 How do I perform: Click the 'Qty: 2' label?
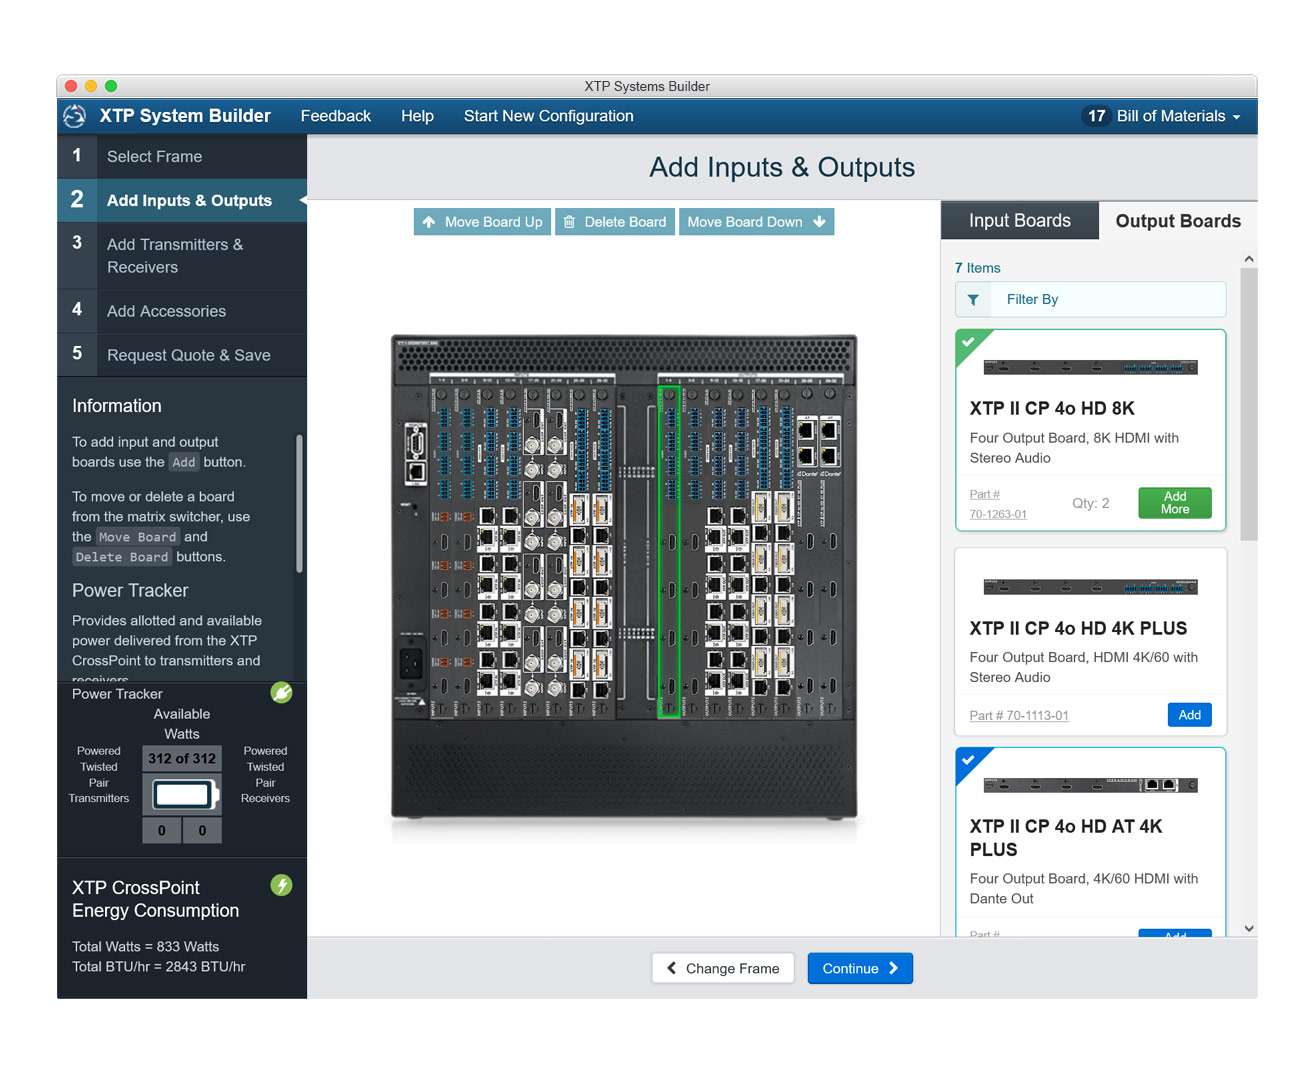(1091, 503)
